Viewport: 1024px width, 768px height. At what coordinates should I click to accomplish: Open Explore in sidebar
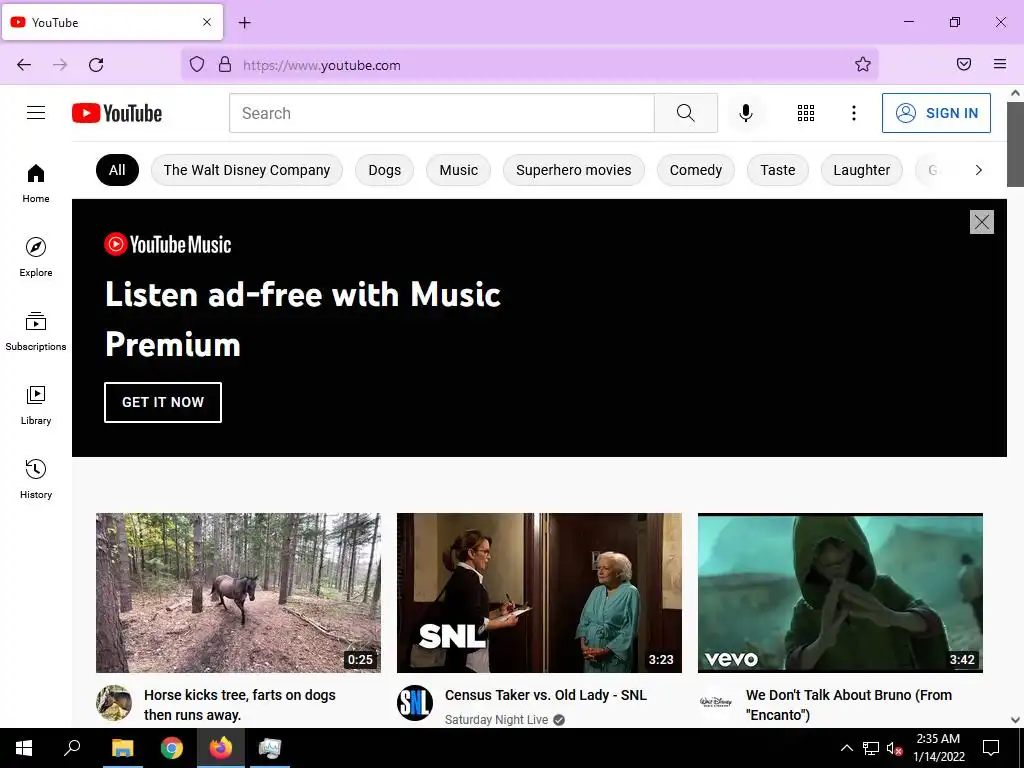coord(36,257)
